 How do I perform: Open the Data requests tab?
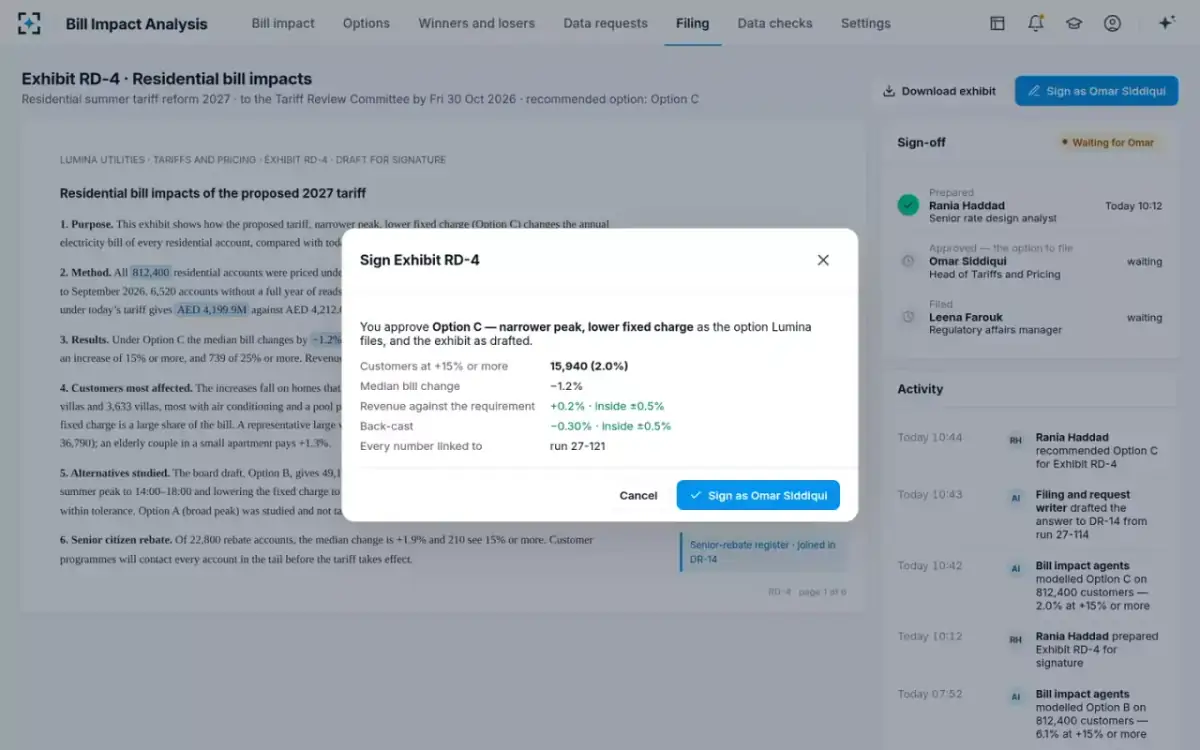[x=605, y=23]
